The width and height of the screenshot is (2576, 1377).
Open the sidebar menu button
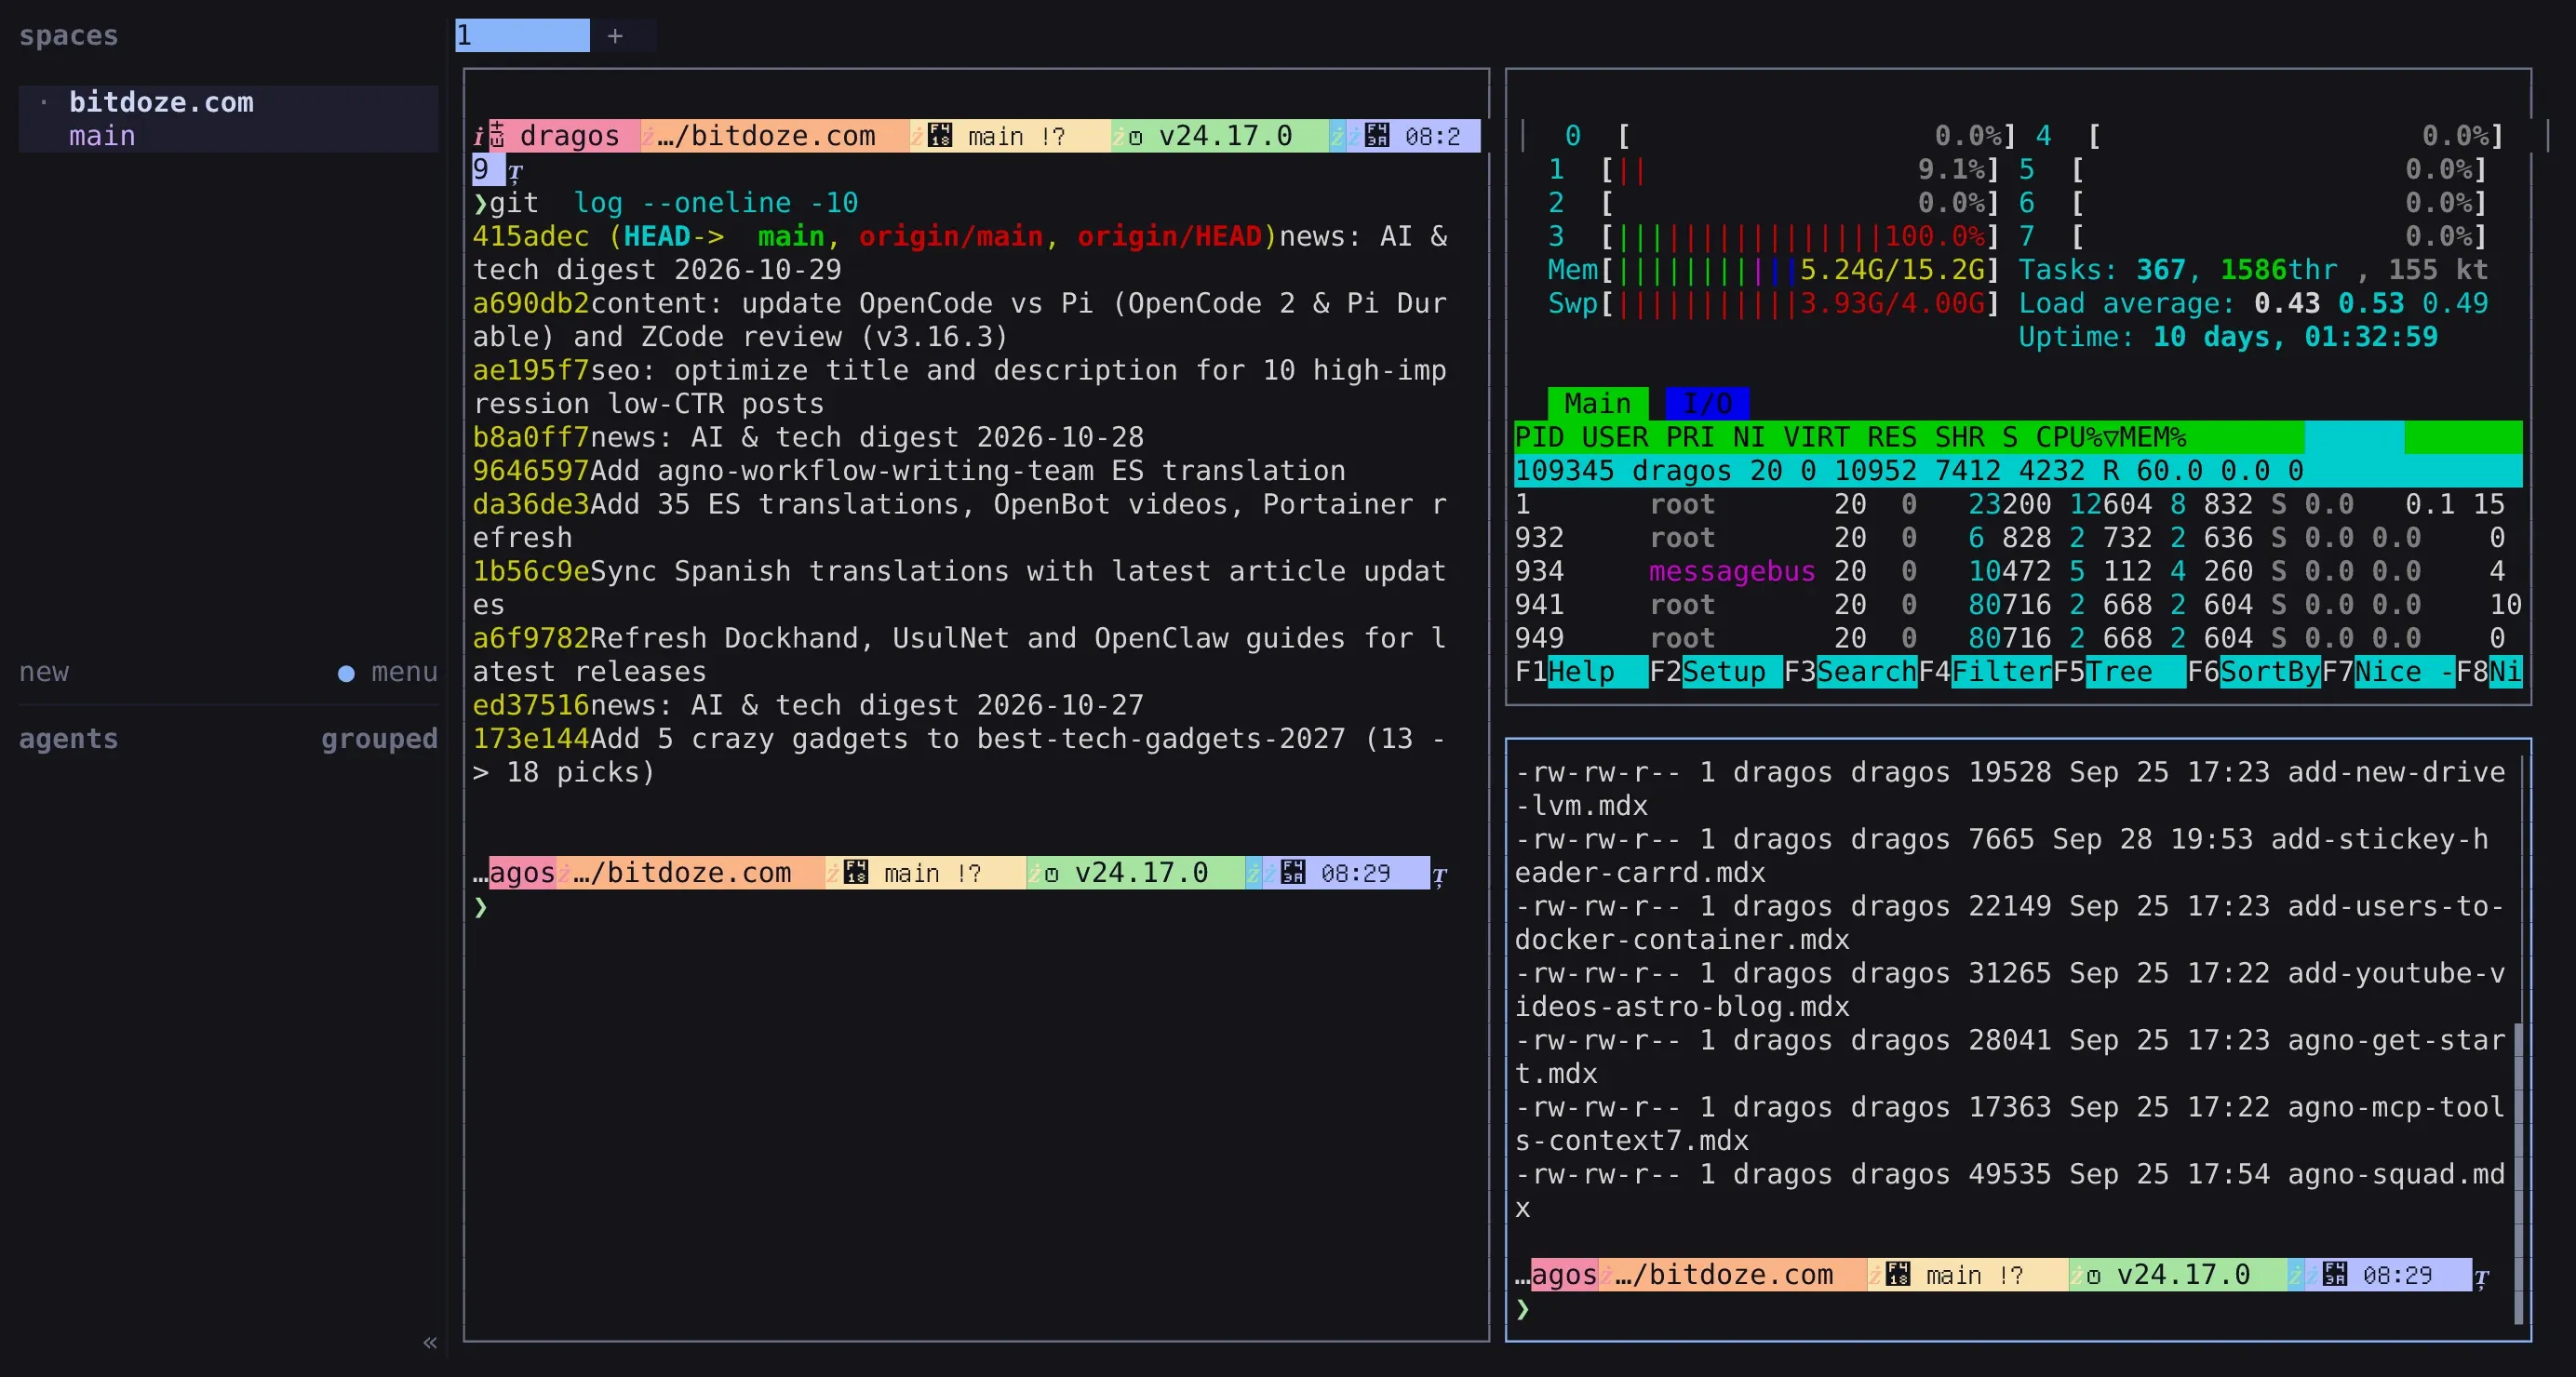[x=388, y=672]
